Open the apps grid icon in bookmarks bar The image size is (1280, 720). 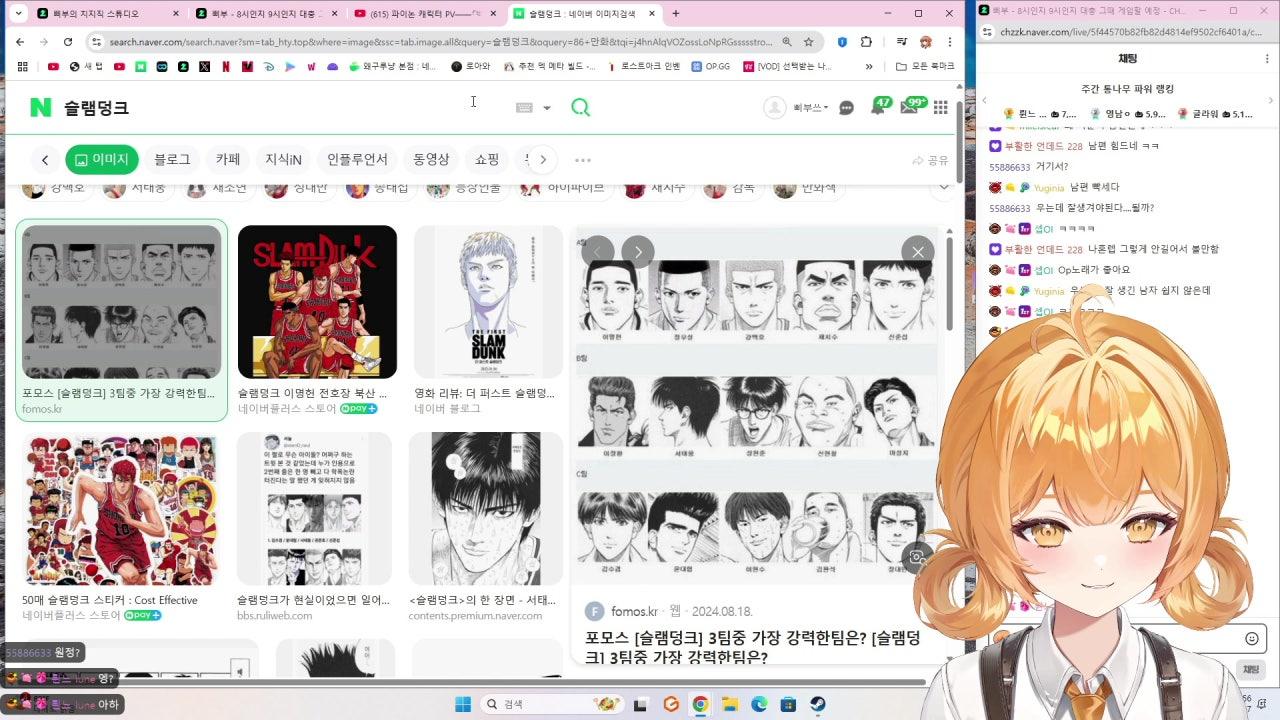(24, 66)
